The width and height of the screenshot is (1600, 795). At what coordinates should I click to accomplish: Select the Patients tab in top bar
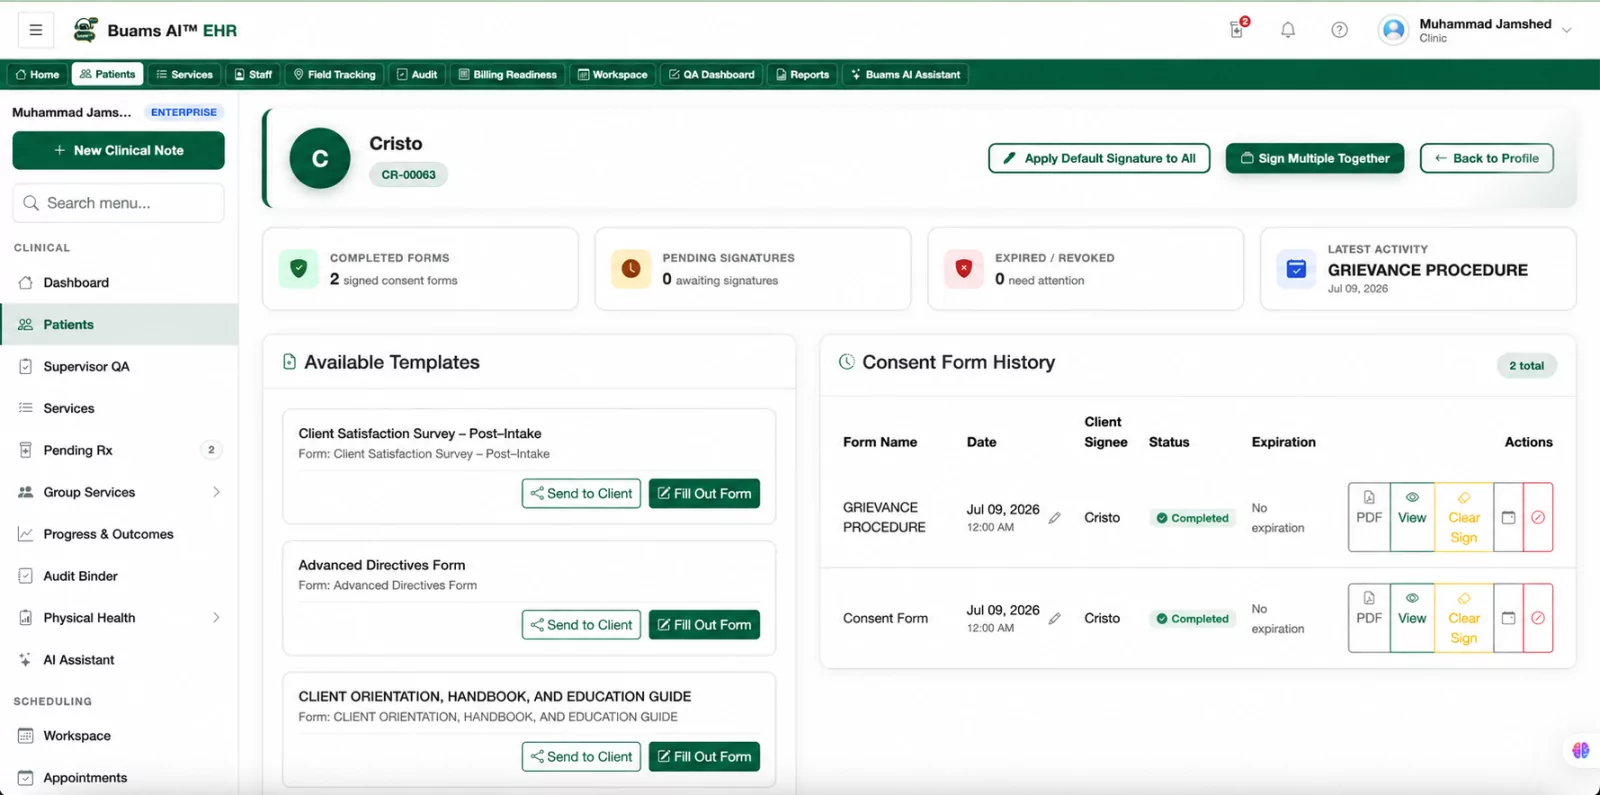pos(108,74)
